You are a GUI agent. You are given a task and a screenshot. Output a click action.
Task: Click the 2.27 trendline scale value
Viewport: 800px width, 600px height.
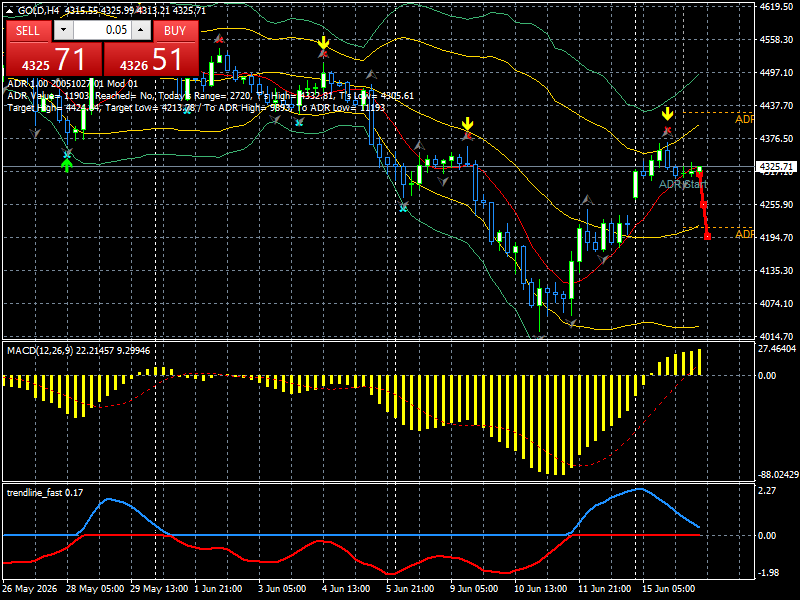pos(767,490)
